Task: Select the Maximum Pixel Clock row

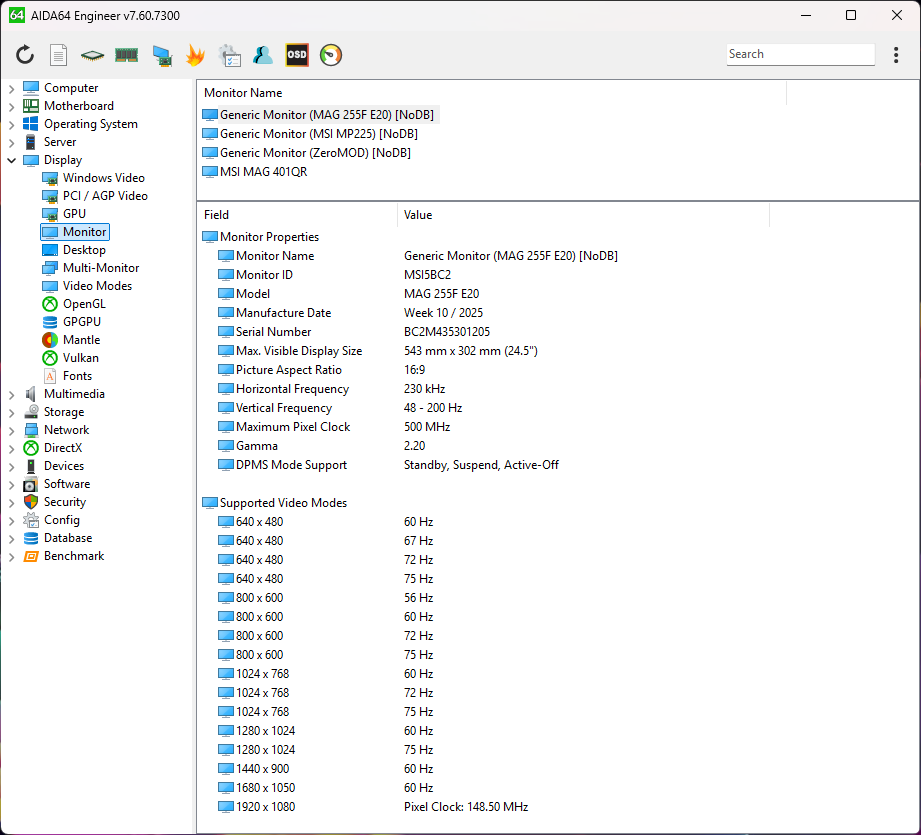Action: point(491,427)
